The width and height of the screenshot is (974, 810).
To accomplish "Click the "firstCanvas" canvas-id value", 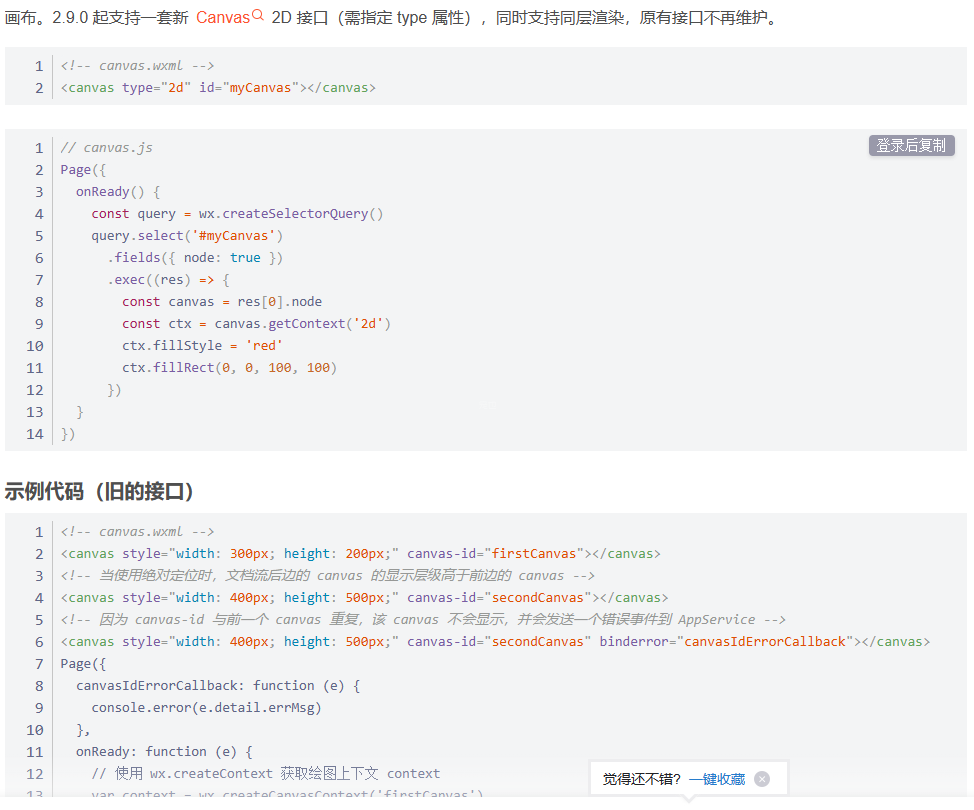I will tap(535, 554).
